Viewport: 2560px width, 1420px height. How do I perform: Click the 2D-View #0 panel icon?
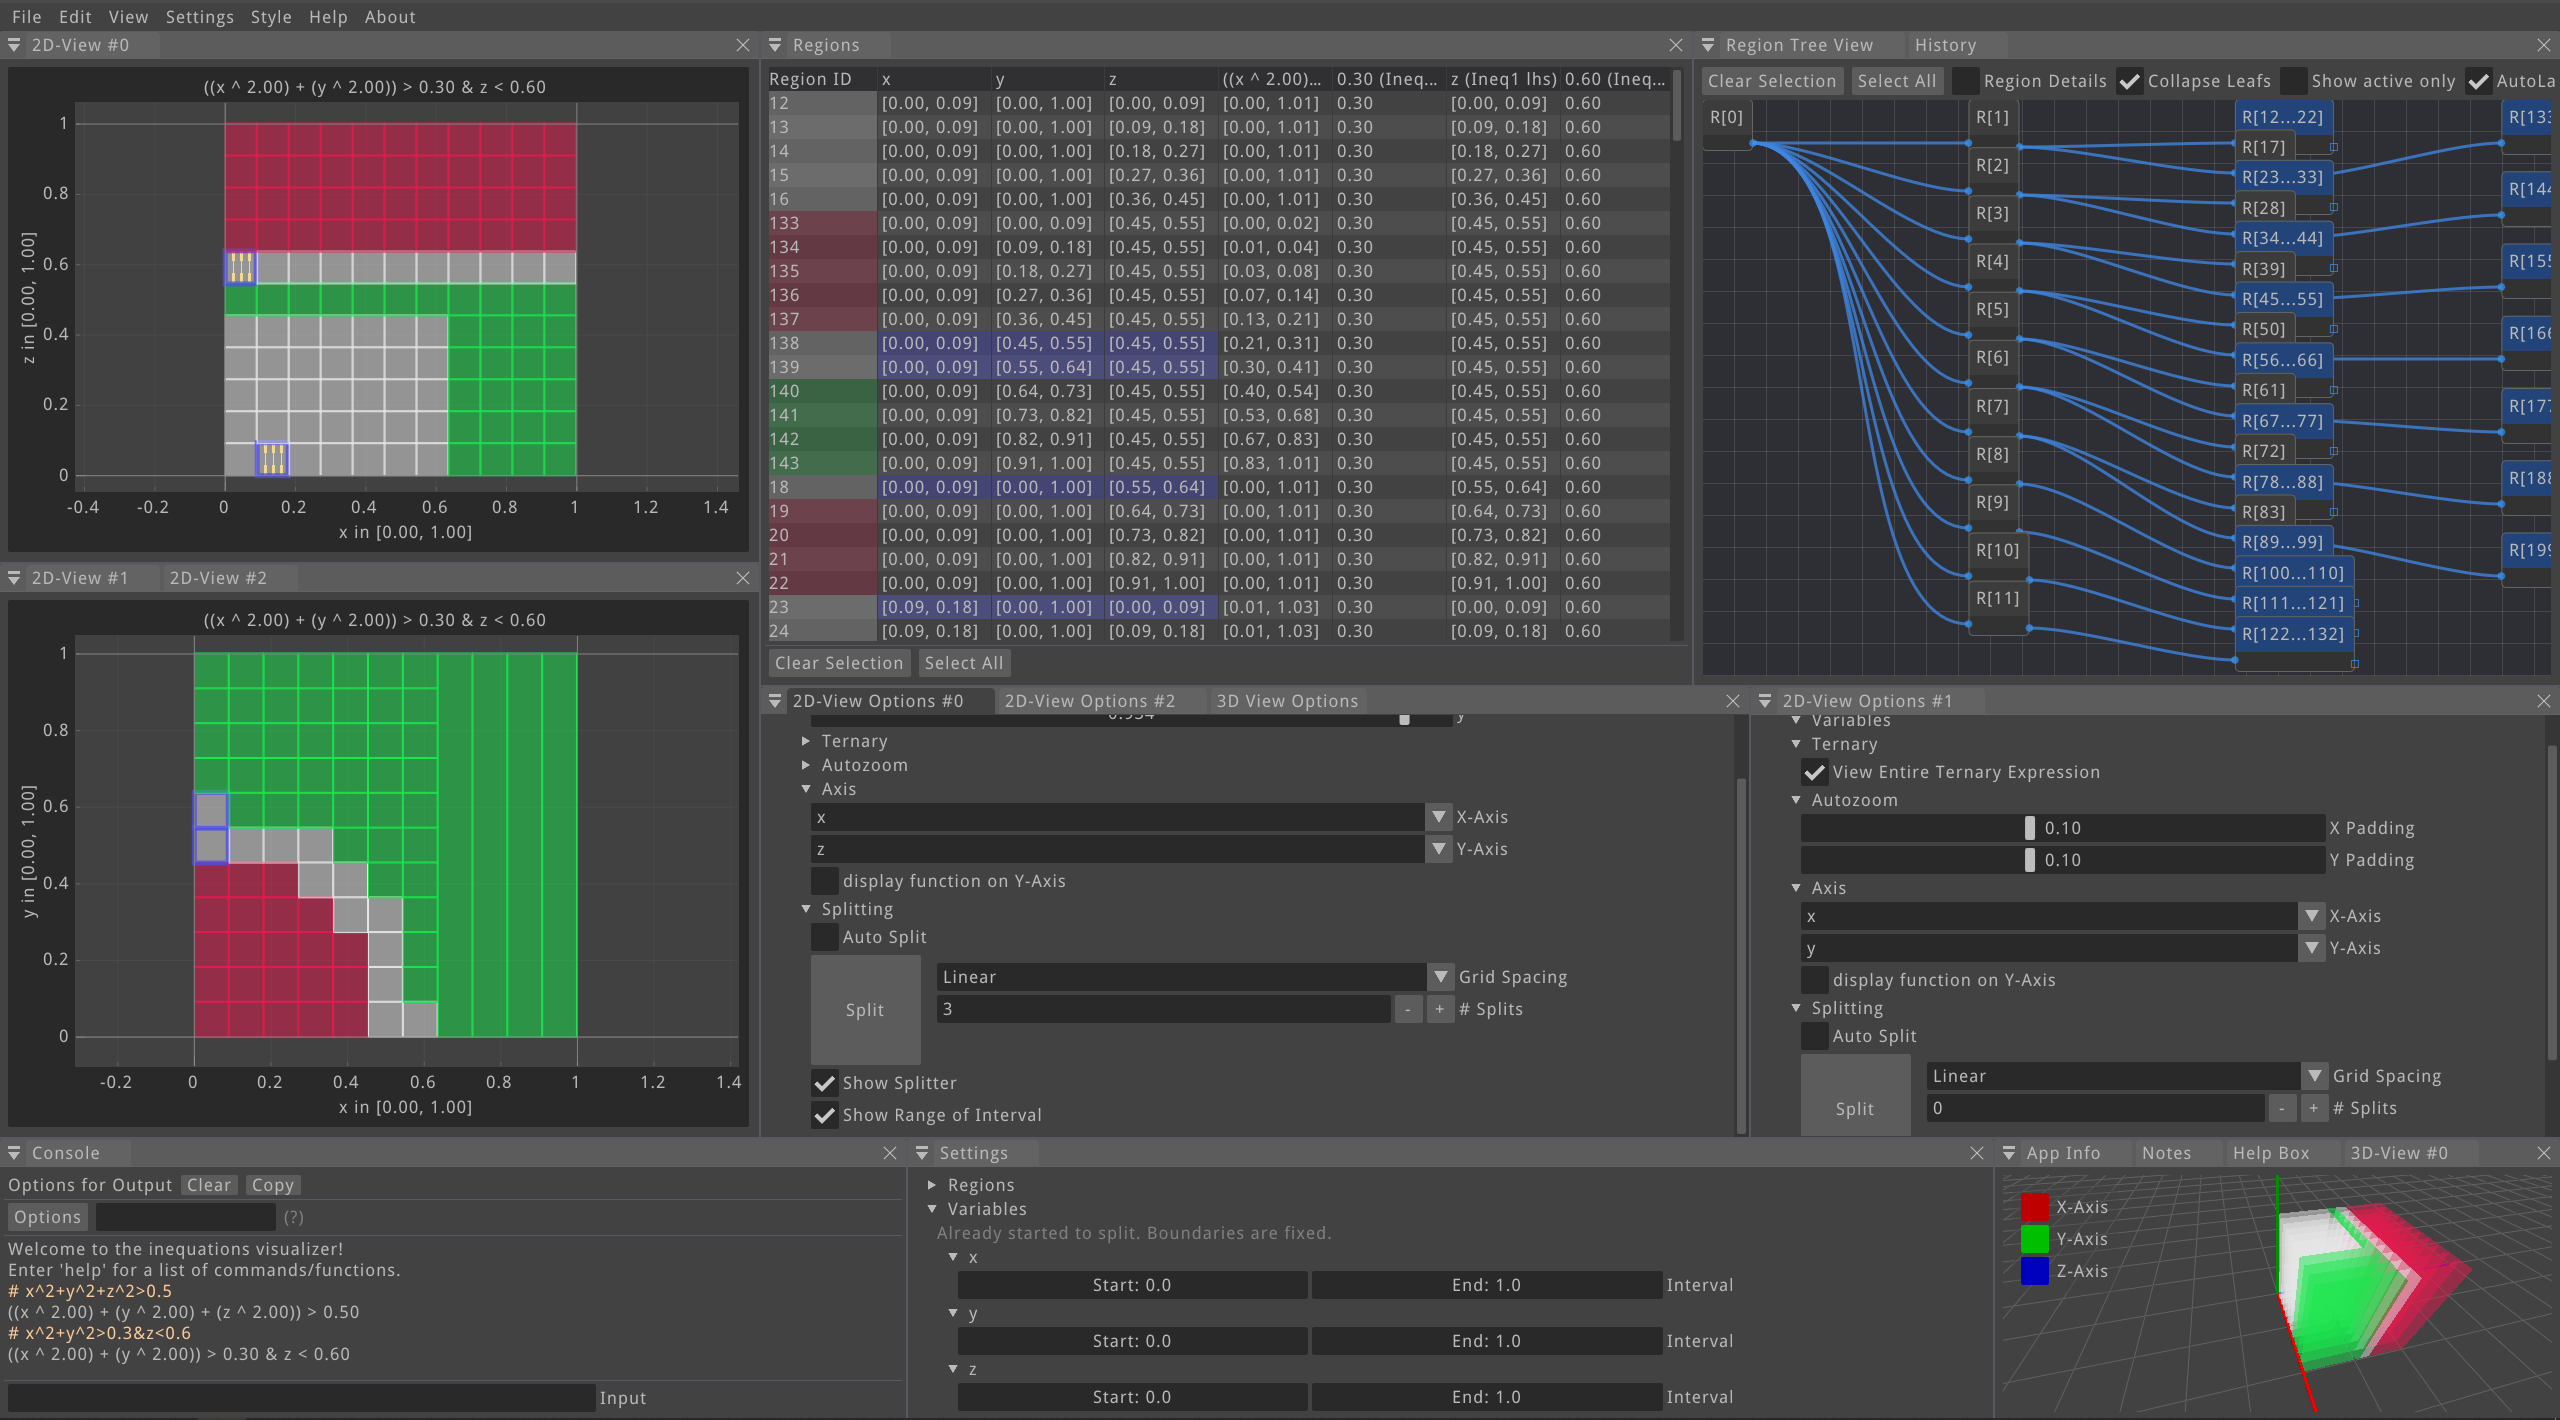[x=16, y=44]
